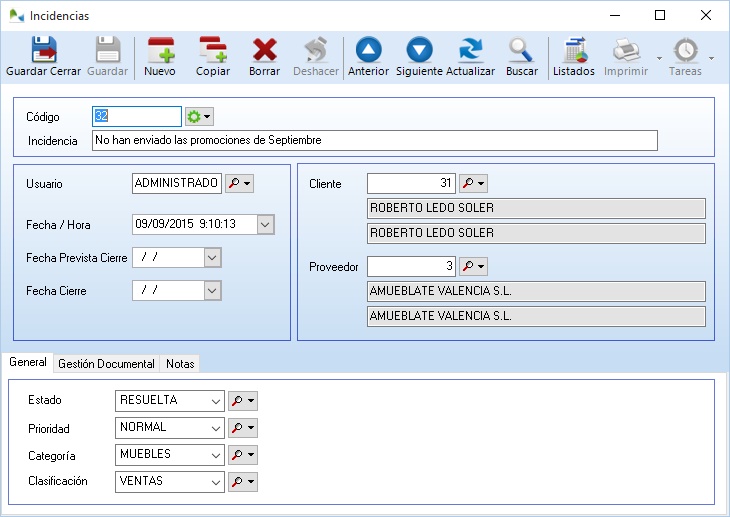
Task: Open the Fecha Prevista Cierre date picker
Action: (211, 258)
